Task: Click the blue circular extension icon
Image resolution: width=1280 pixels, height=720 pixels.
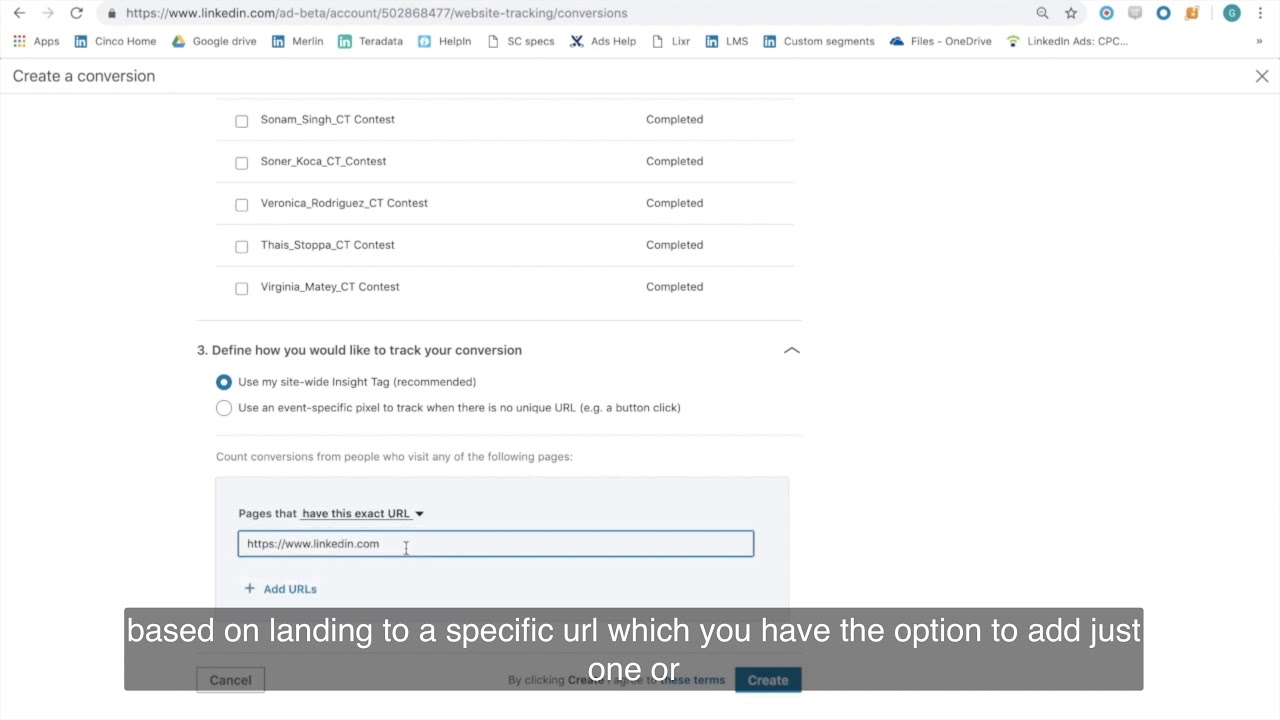Action: [1106, 13]
